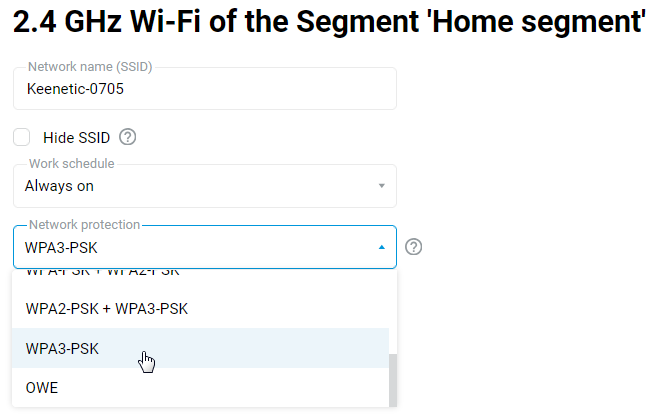Focus the Network name (SSID) input field
This screenshot has width=656, height=415.
pyautogui.click(x=250, y=89)
